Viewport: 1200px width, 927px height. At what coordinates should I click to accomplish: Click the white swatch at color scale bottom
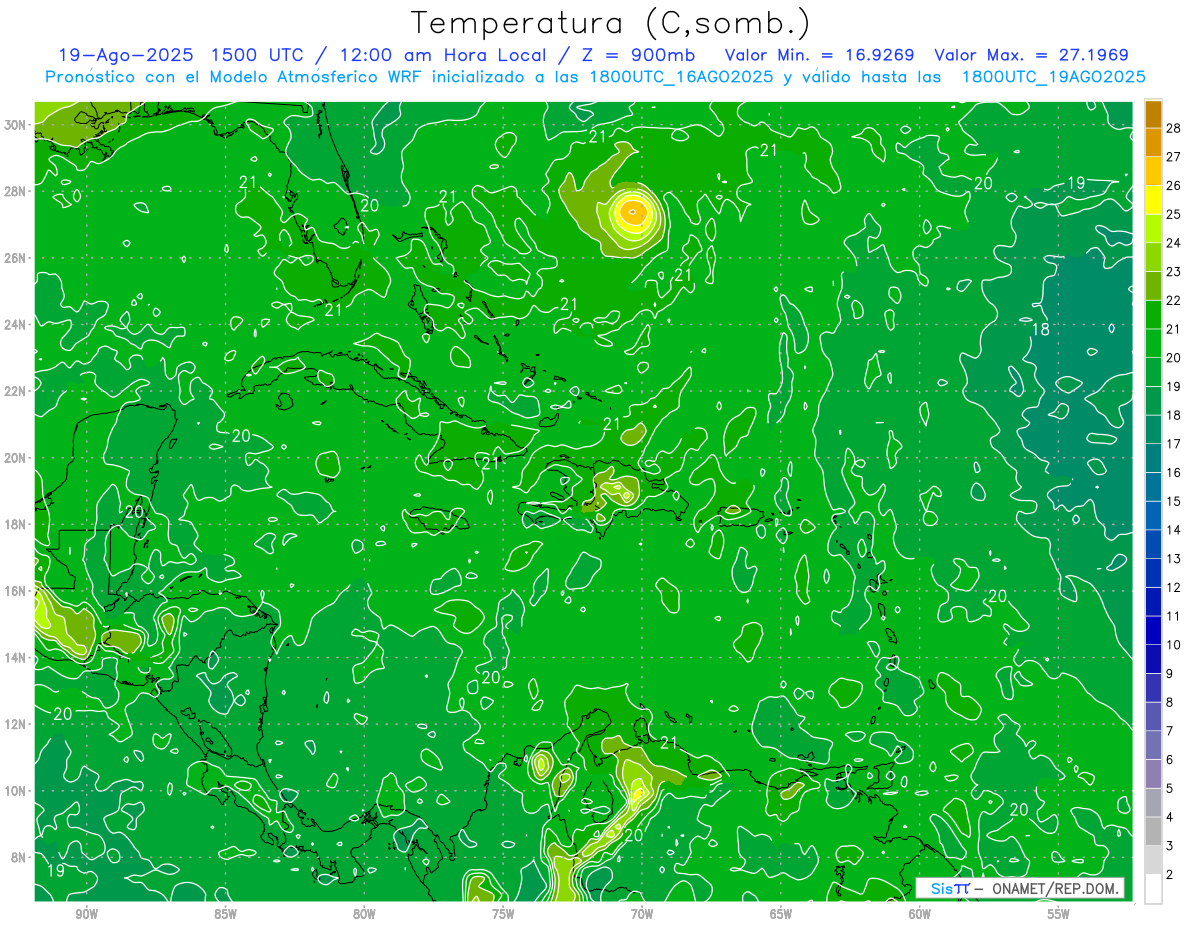tap(1153, 888)
